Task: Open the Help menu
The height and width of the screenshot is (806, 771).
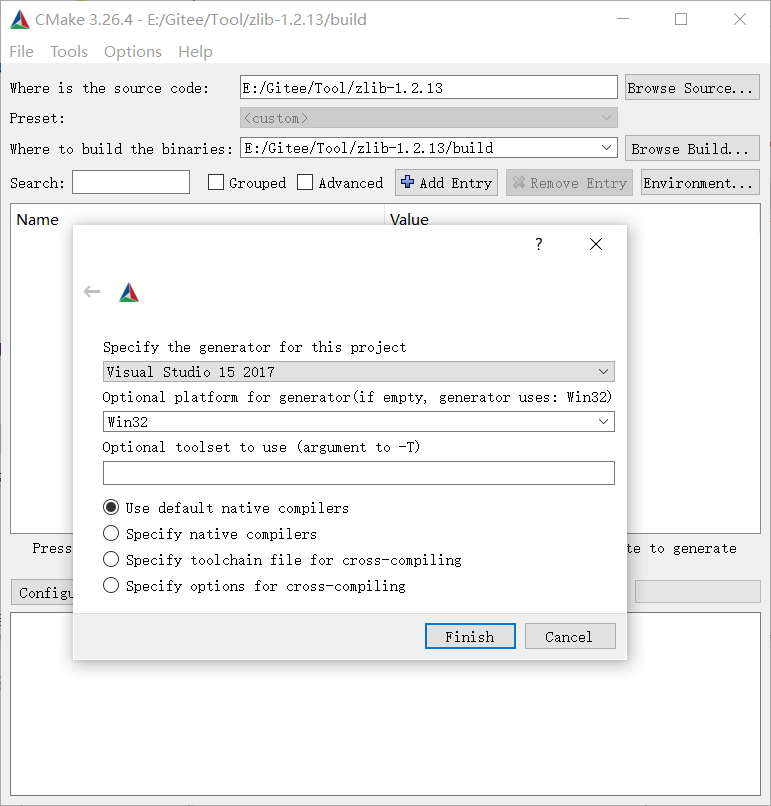Action: [195, 51]
